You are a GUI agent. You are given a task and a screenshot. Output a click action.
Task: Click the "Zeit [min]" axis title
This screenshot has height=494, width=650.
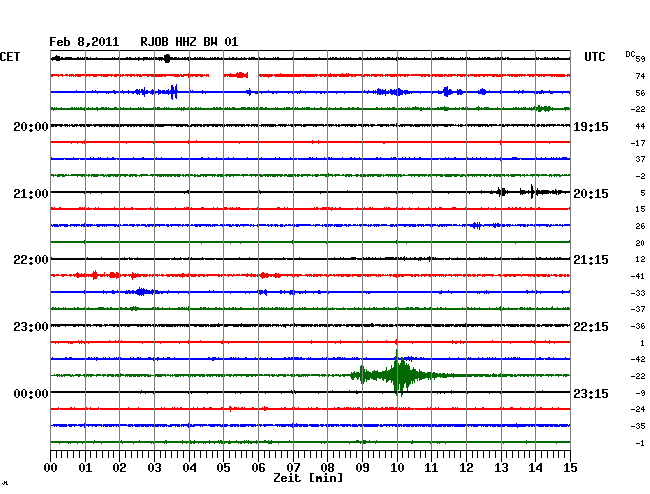(x=308, y=478)
